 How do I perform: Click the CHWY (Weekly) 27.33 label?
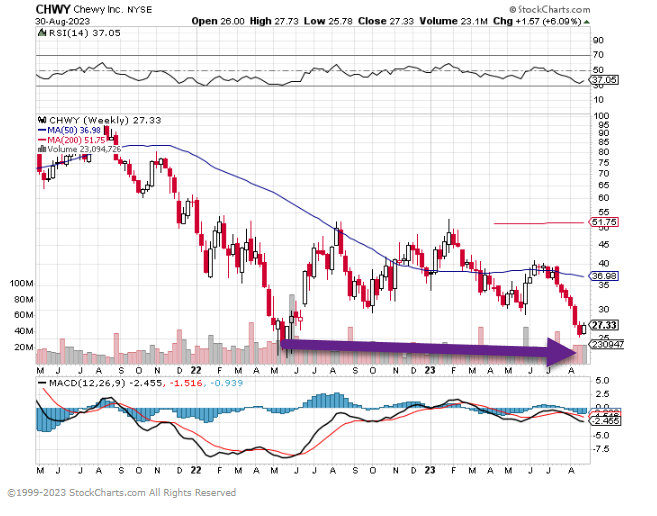[x=105, y=120]
